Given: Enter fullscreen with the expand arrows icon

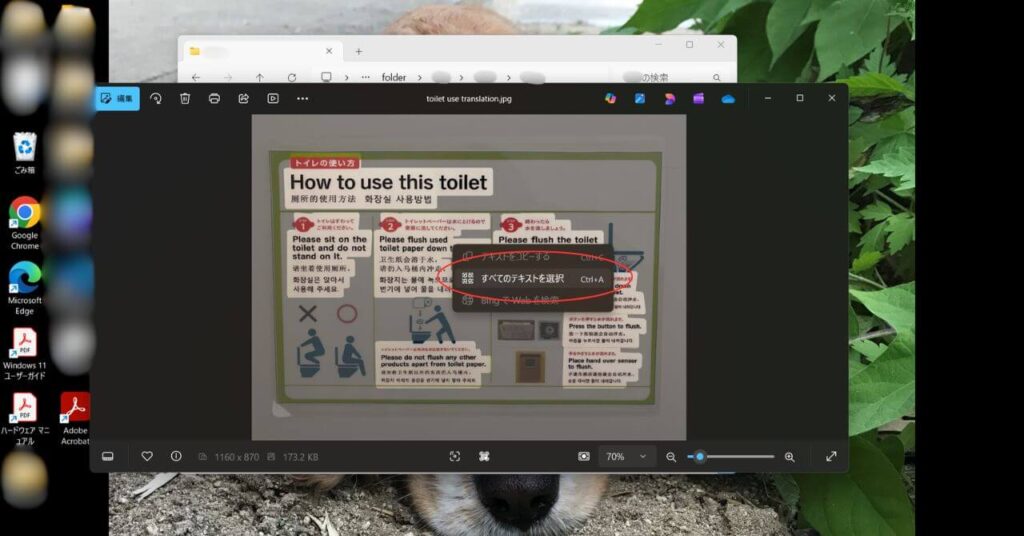Looking at the screenshot, I should tap(831, 456).
